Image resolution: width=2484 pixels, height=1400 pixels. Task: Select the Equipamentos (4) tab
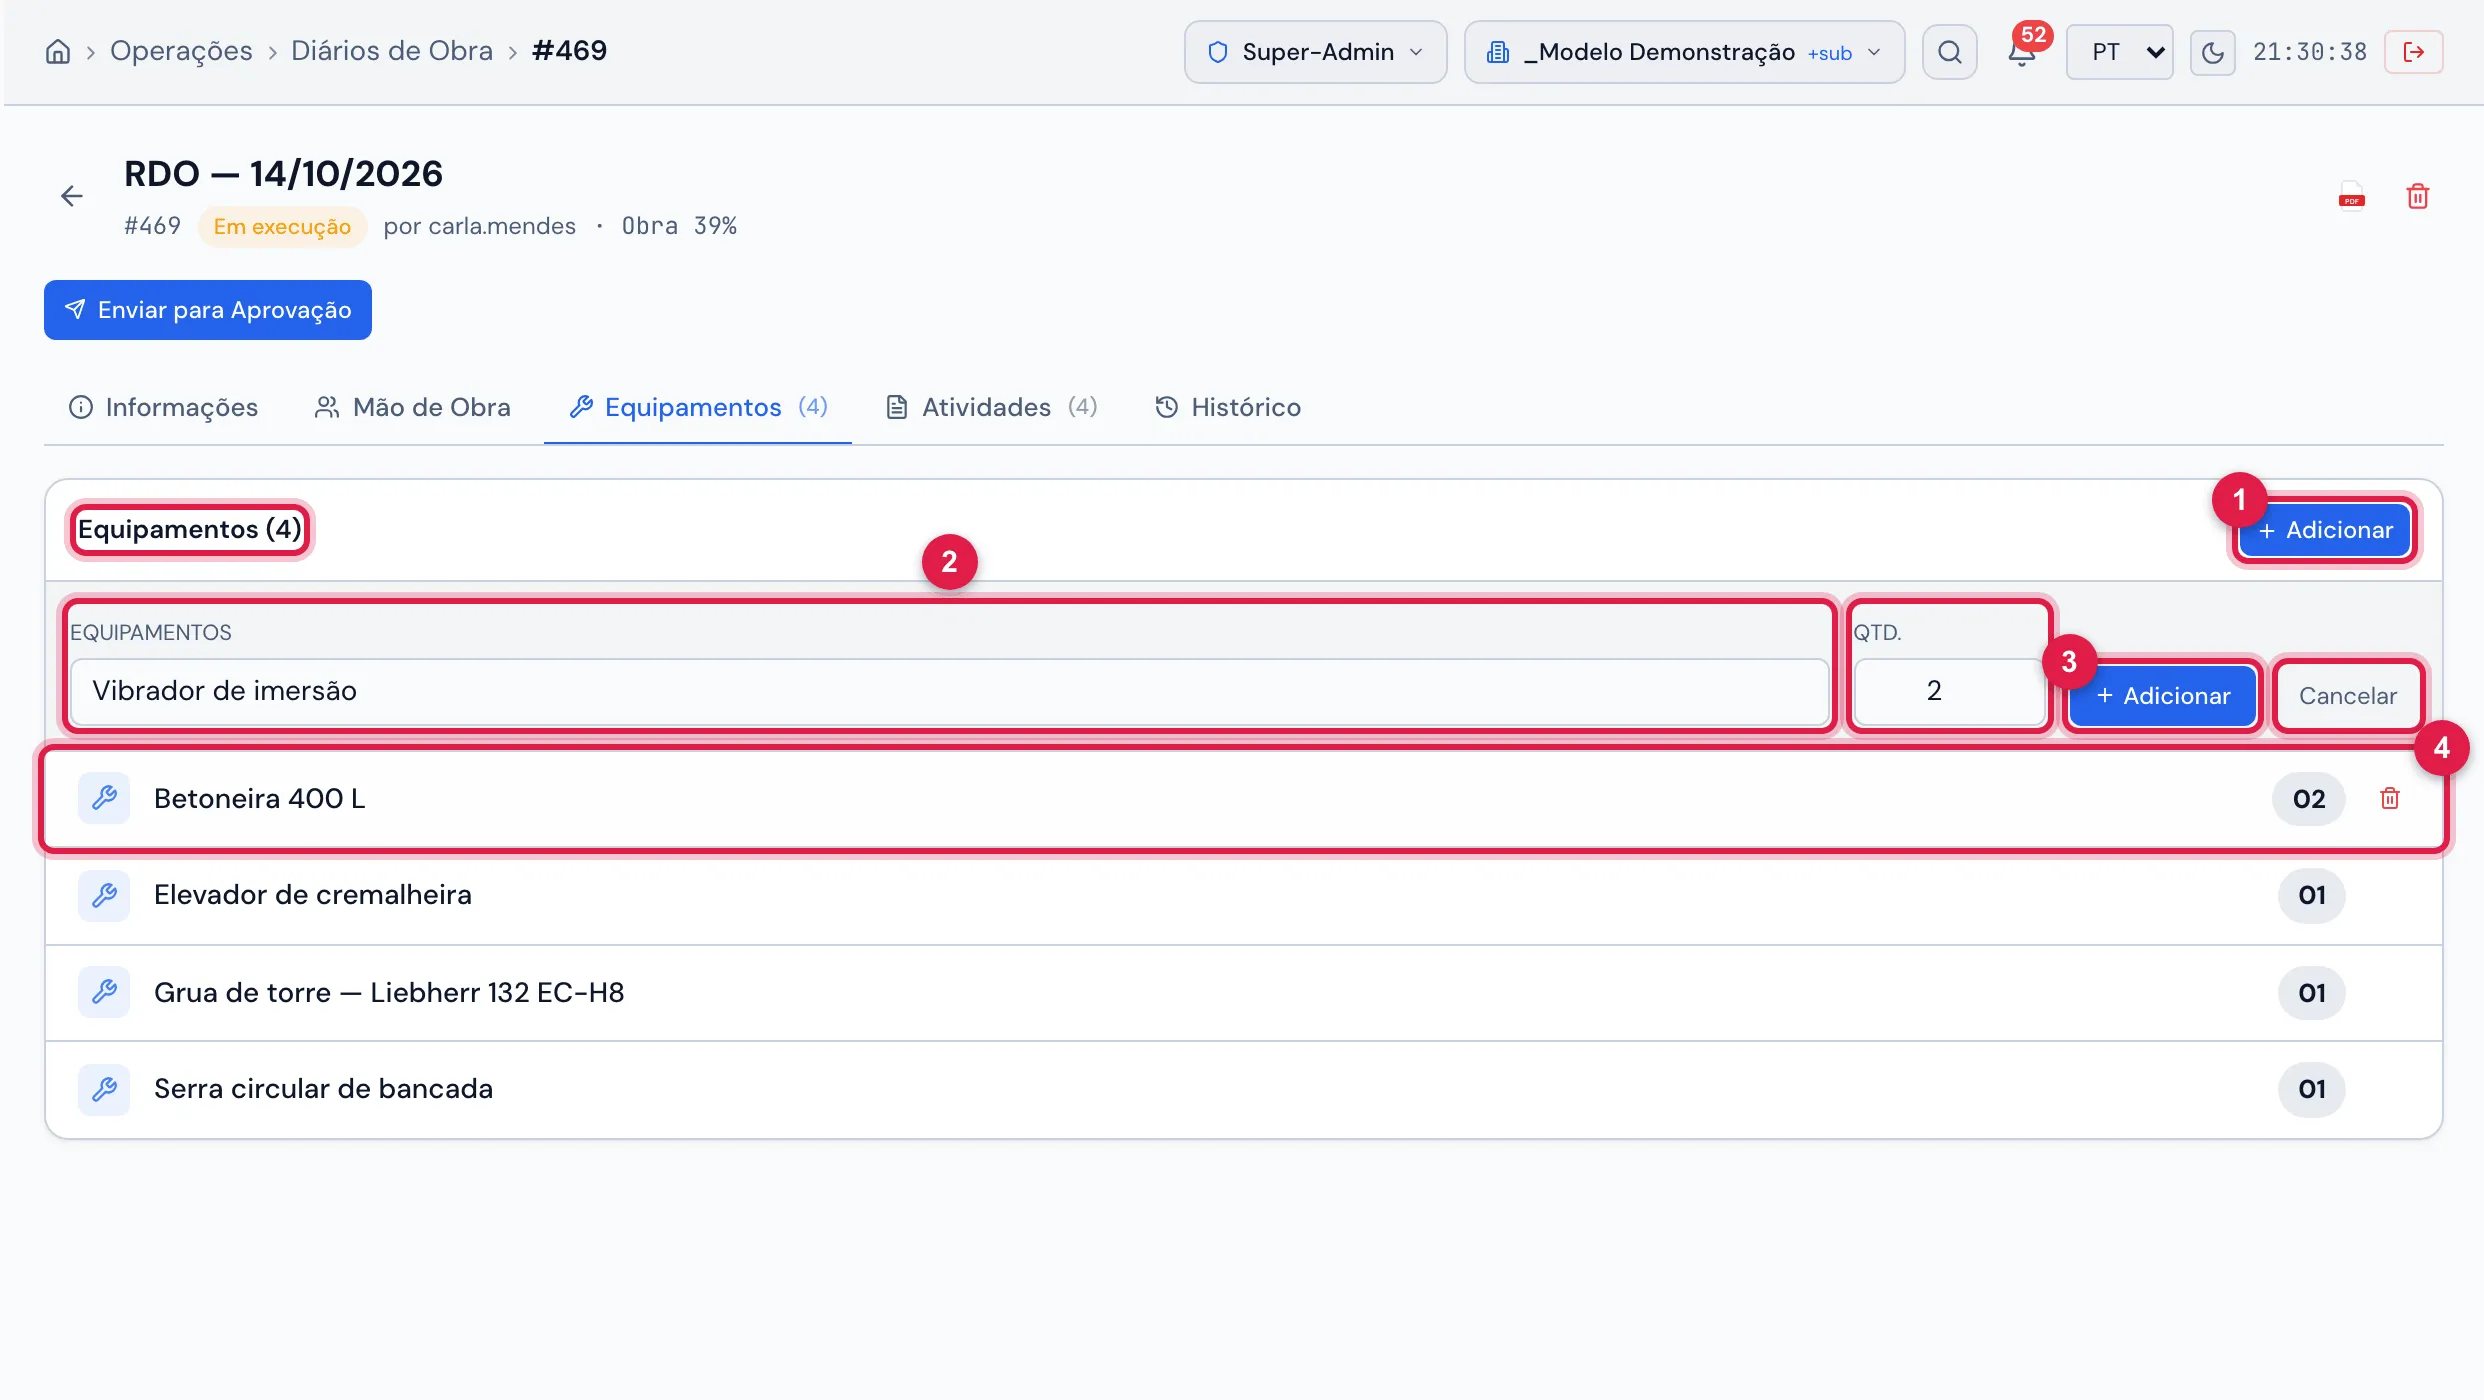(x=698, y=407)
